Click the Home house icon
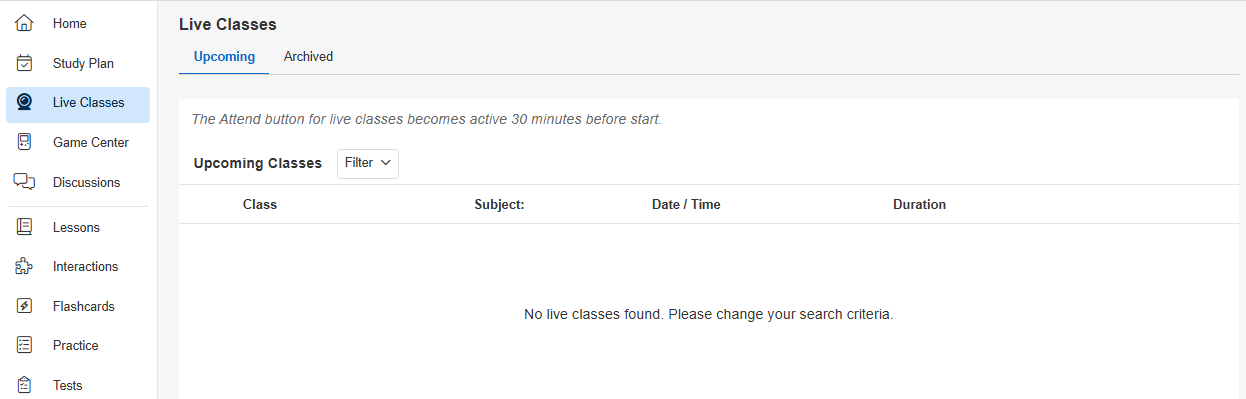Viewport: 1246px width, 399px height. (x=25, y=23)
